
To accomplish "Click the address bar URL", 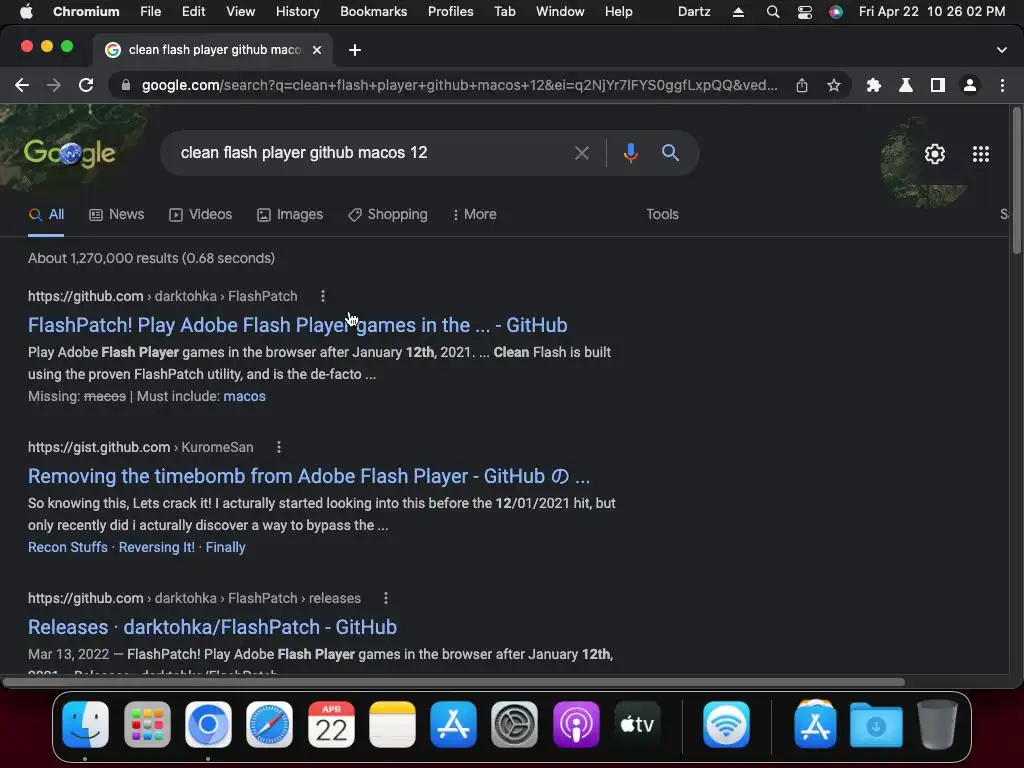I will tap(459, 85).
